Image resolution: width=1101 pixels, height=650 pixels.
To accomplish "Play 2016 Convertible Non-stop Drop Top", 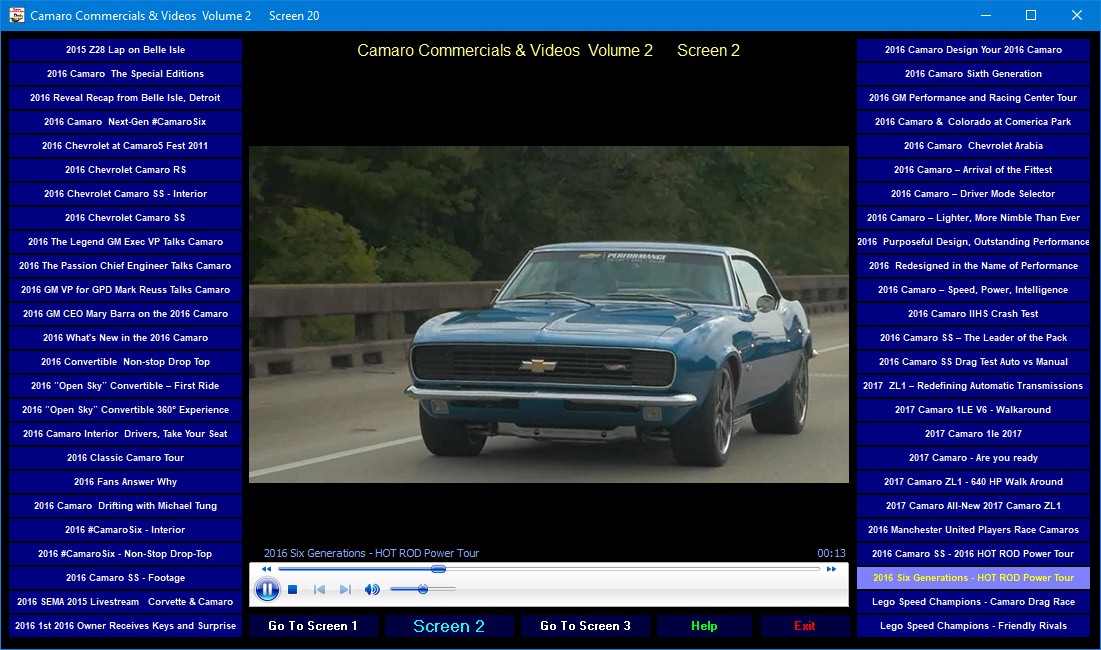I will coord(126,362).
